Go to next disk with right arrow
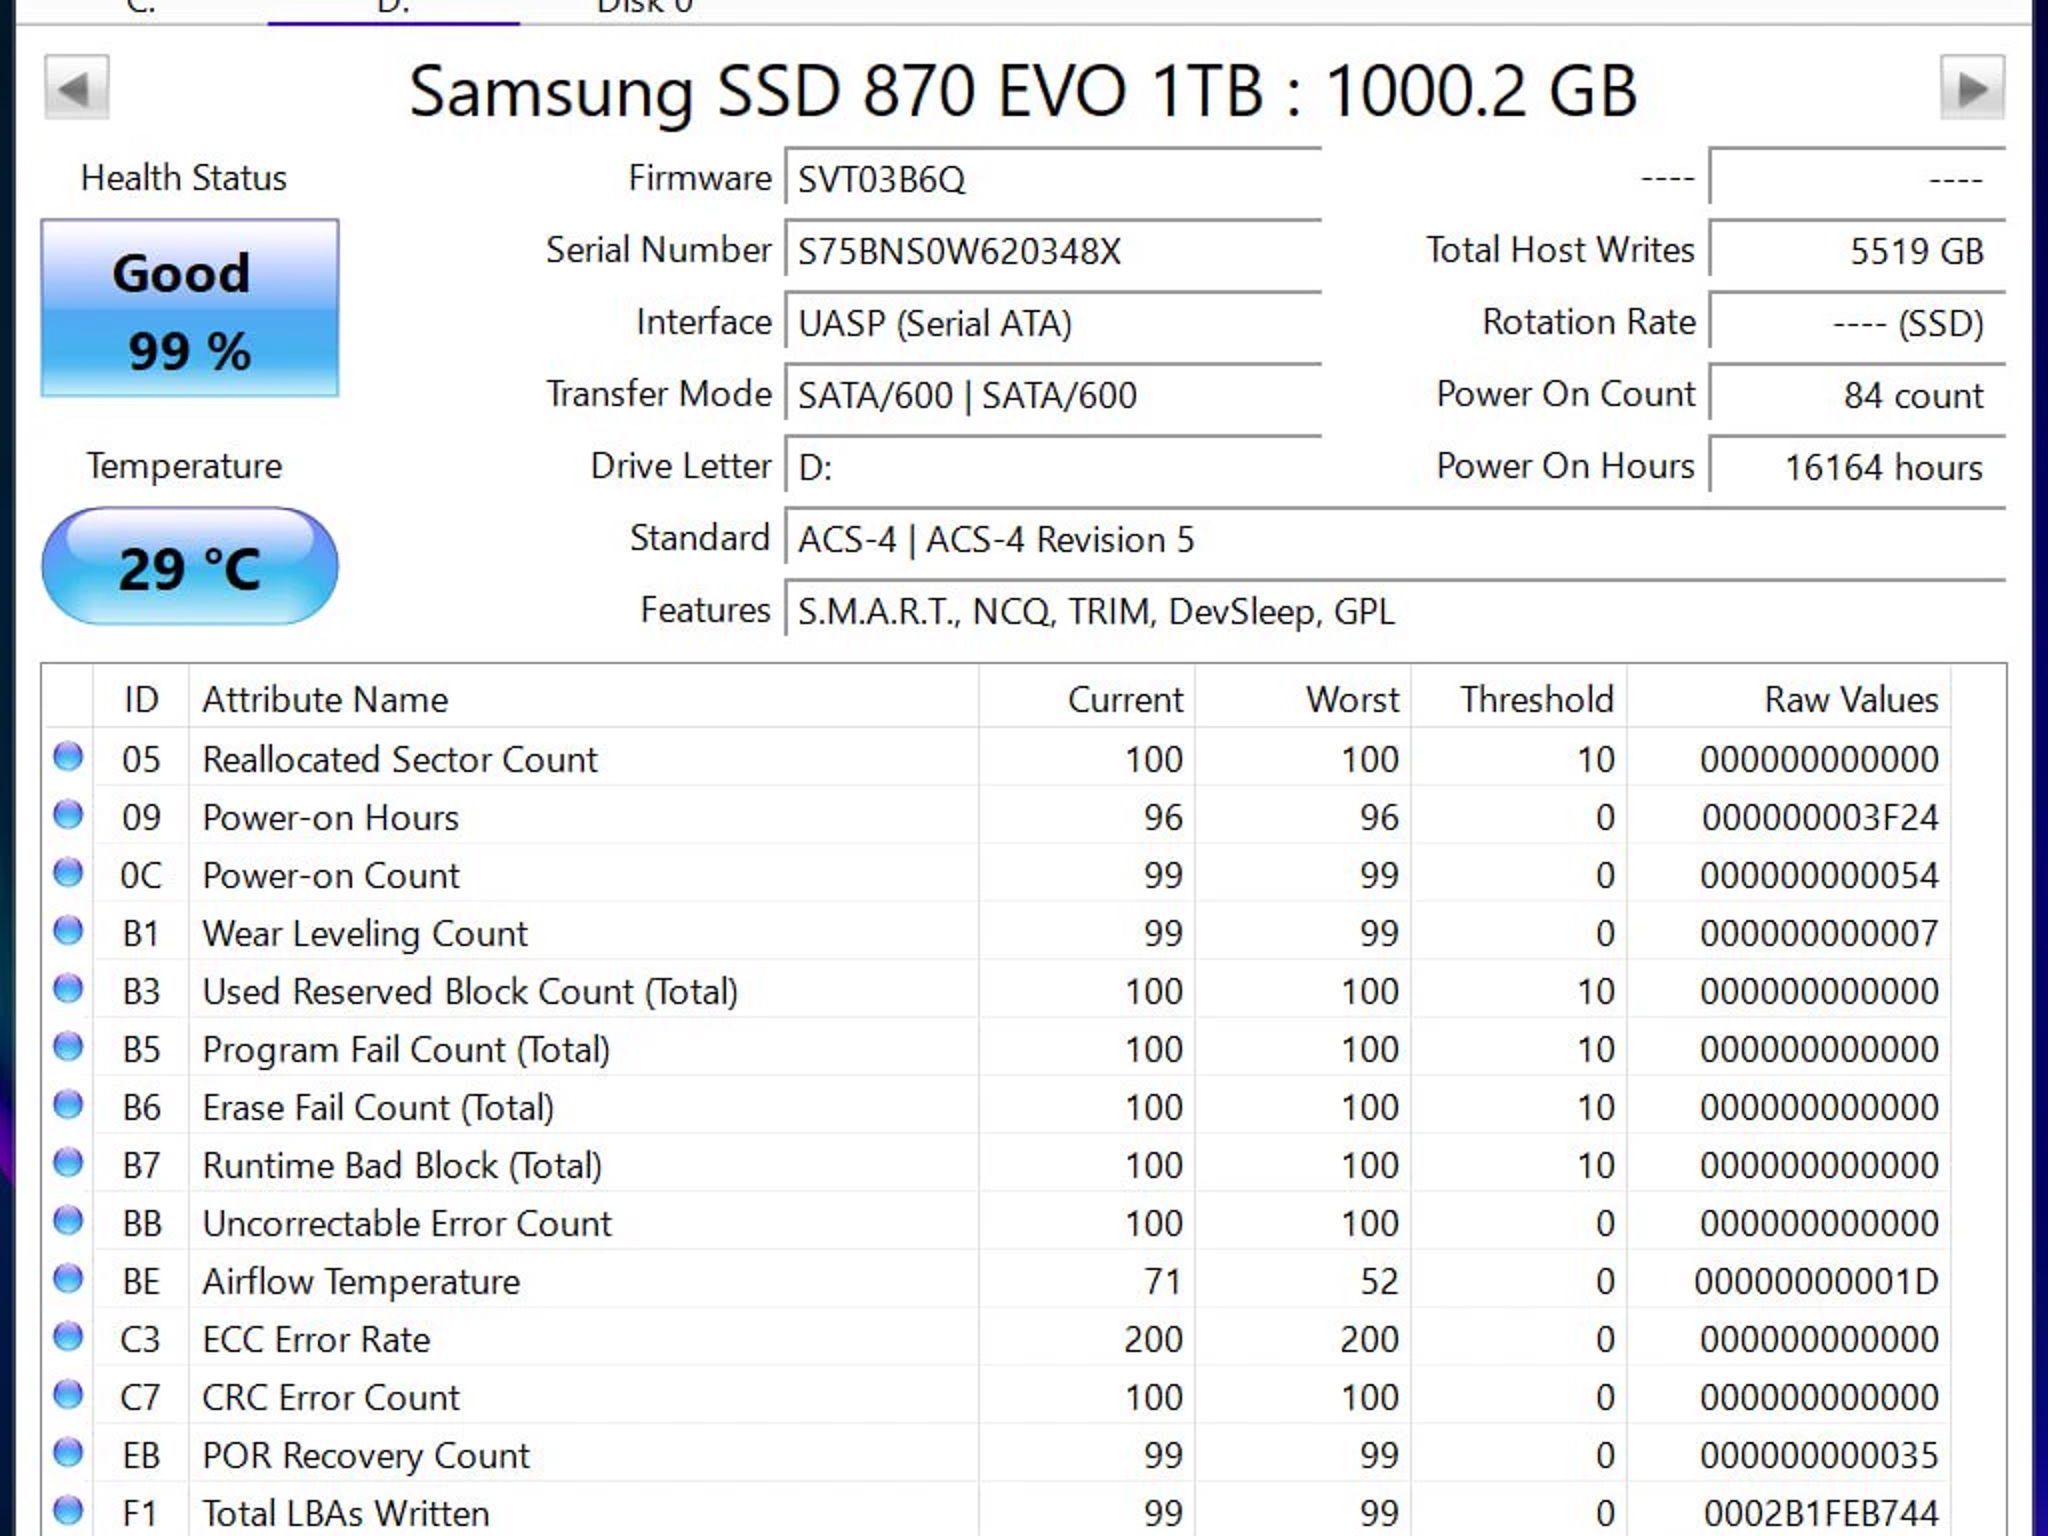 coord(1972,88)
